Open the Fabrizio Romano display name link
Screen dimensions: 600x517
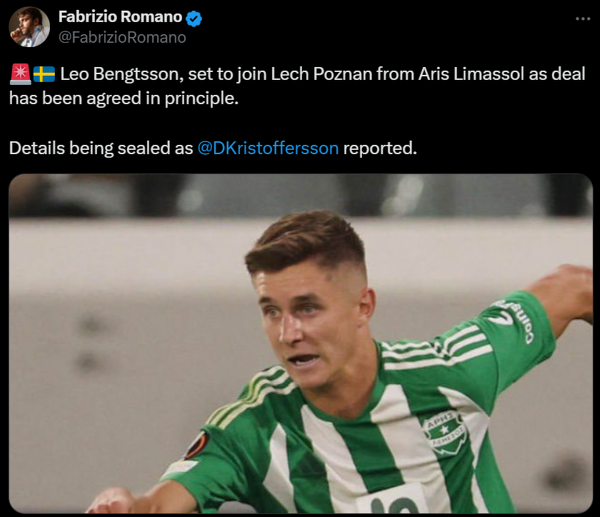pyautogui.click(x=120, y=17)
